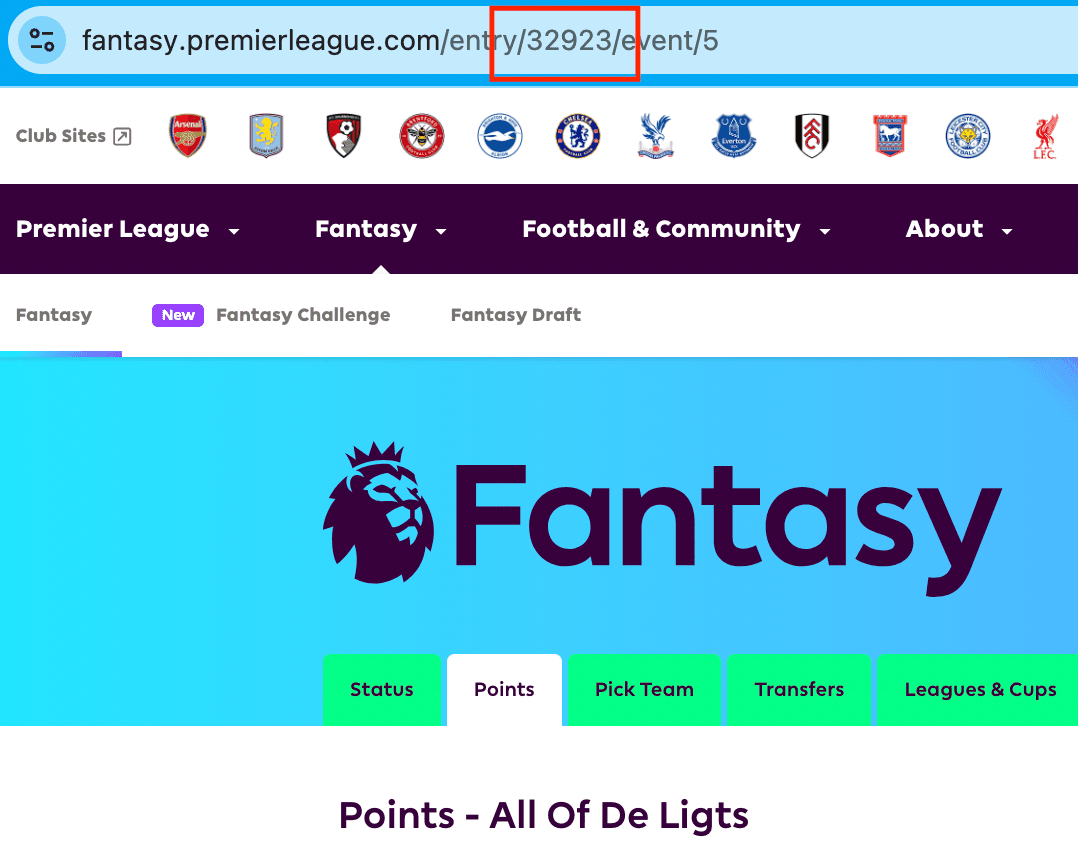This screenshot has height=854, width=1078.
Task: Open the Arsenal club site crest
Action: click(x=188, y=135)
